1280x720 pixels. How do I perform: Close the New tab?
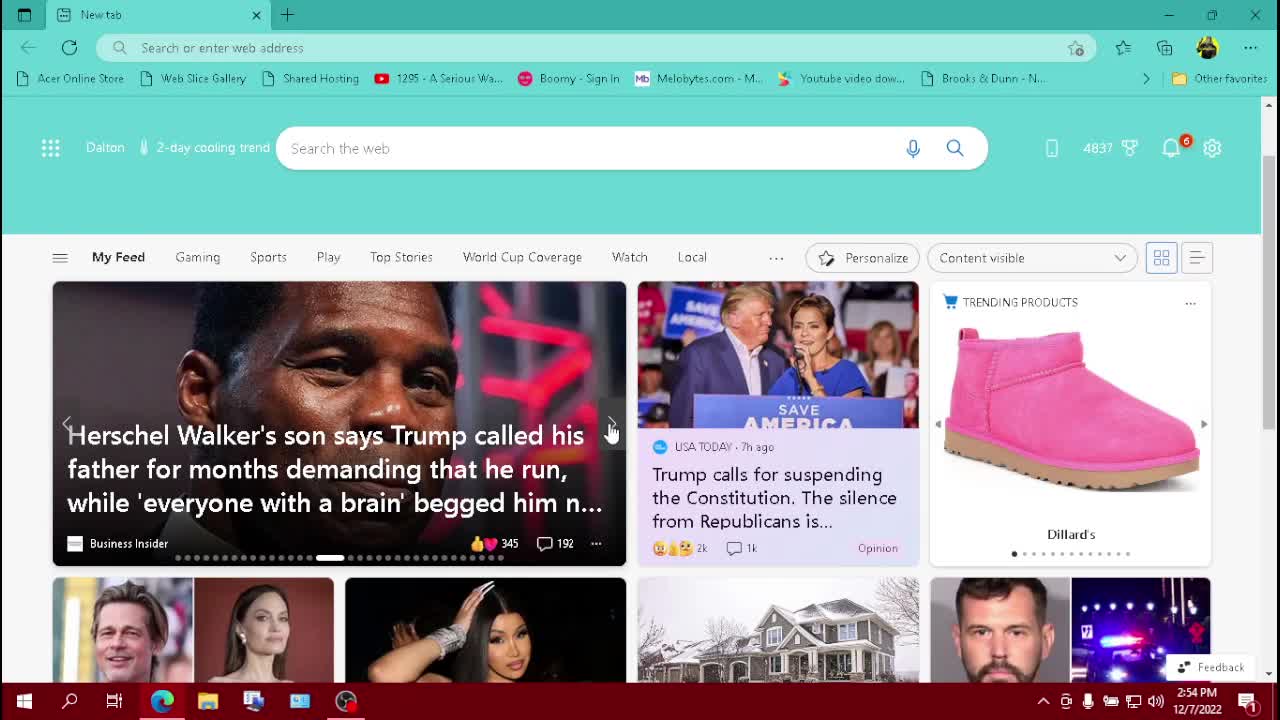pyautogui.click(x=256, y=15)
